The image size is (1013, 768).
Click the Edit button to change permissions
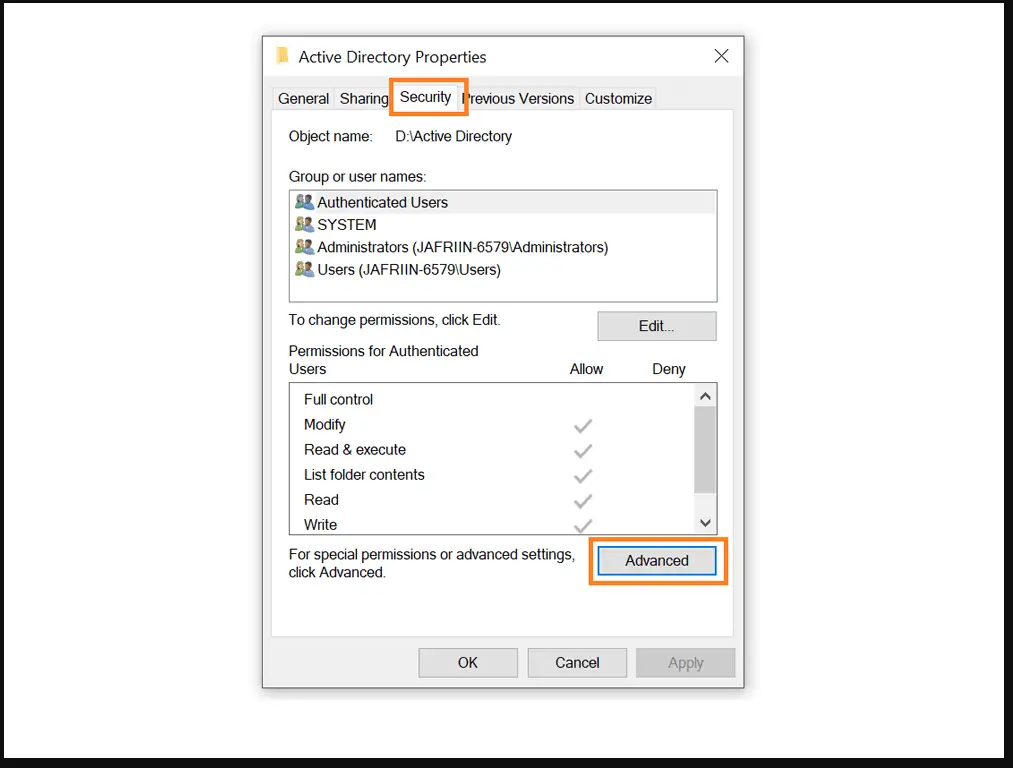click(x=656, y=325)
